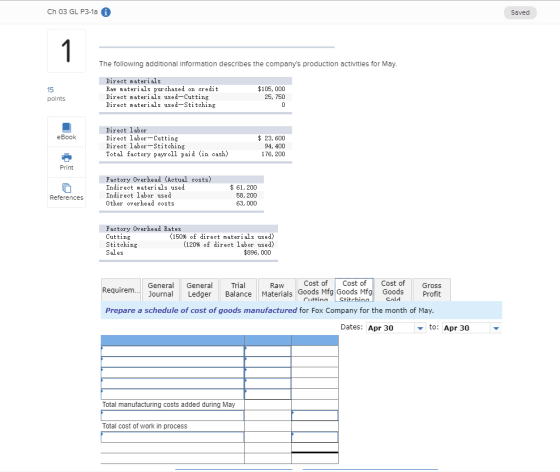
Task: Click the Saved status button
Action: pyautogui.click(x=520, y=12)
